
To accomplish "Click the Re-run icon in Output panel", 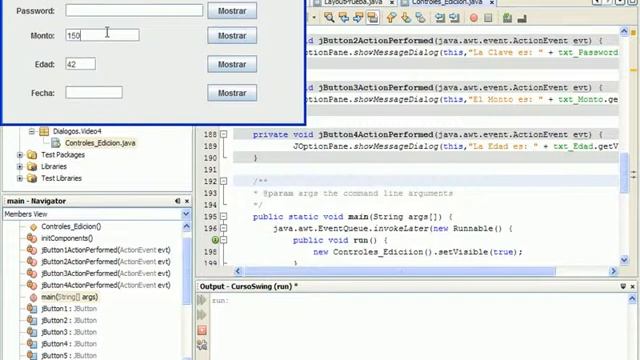I will tap(202, 300).
